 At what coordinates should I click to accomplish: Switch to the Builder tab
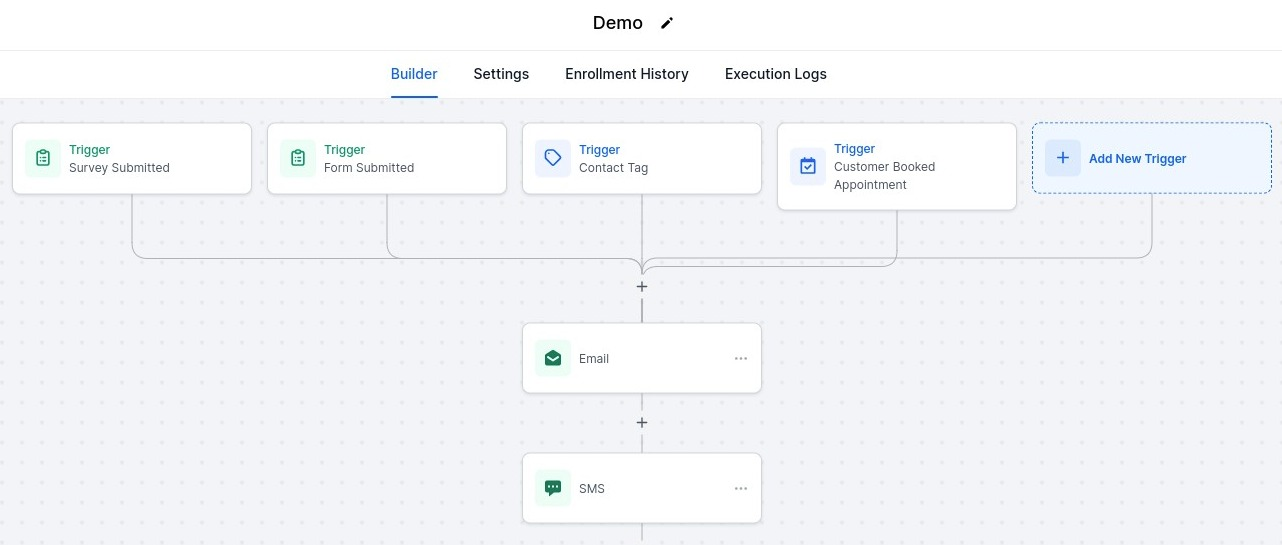[x=414, y=74]
